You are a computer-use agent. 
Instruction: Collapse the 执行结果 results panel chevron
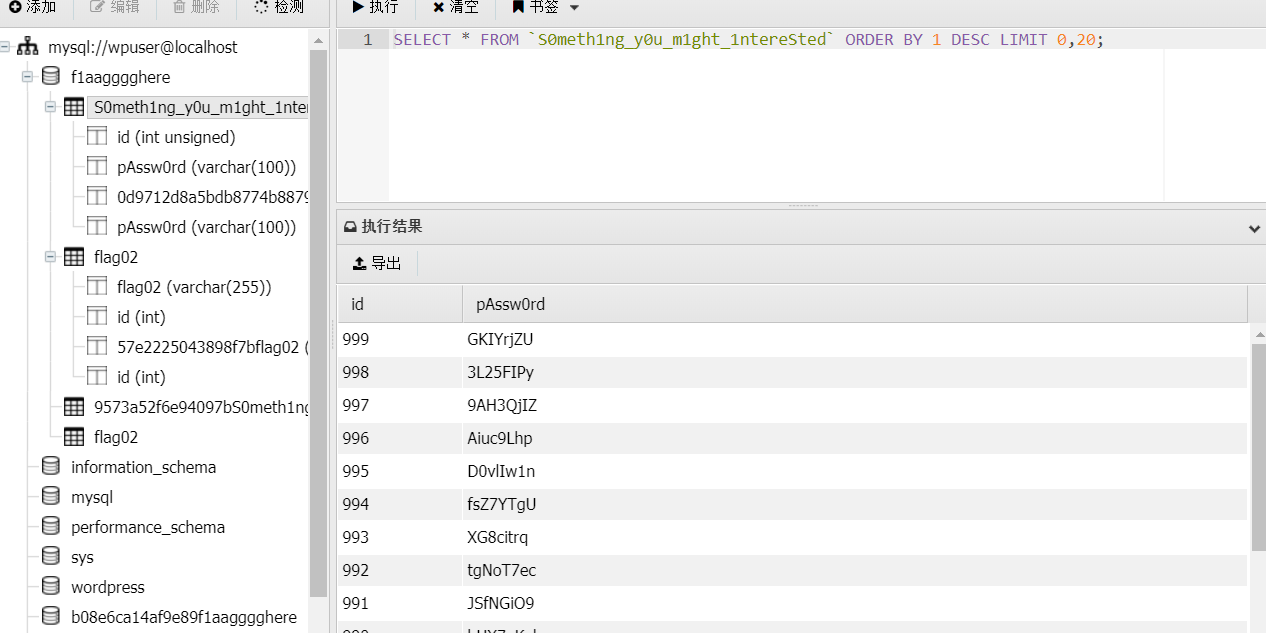[1254, 229]
